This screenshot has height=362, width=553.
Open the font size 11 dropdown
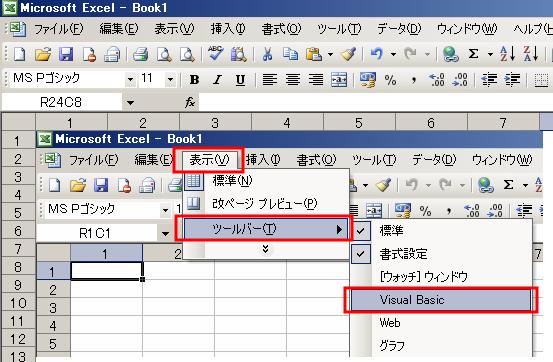click(170, 80)
